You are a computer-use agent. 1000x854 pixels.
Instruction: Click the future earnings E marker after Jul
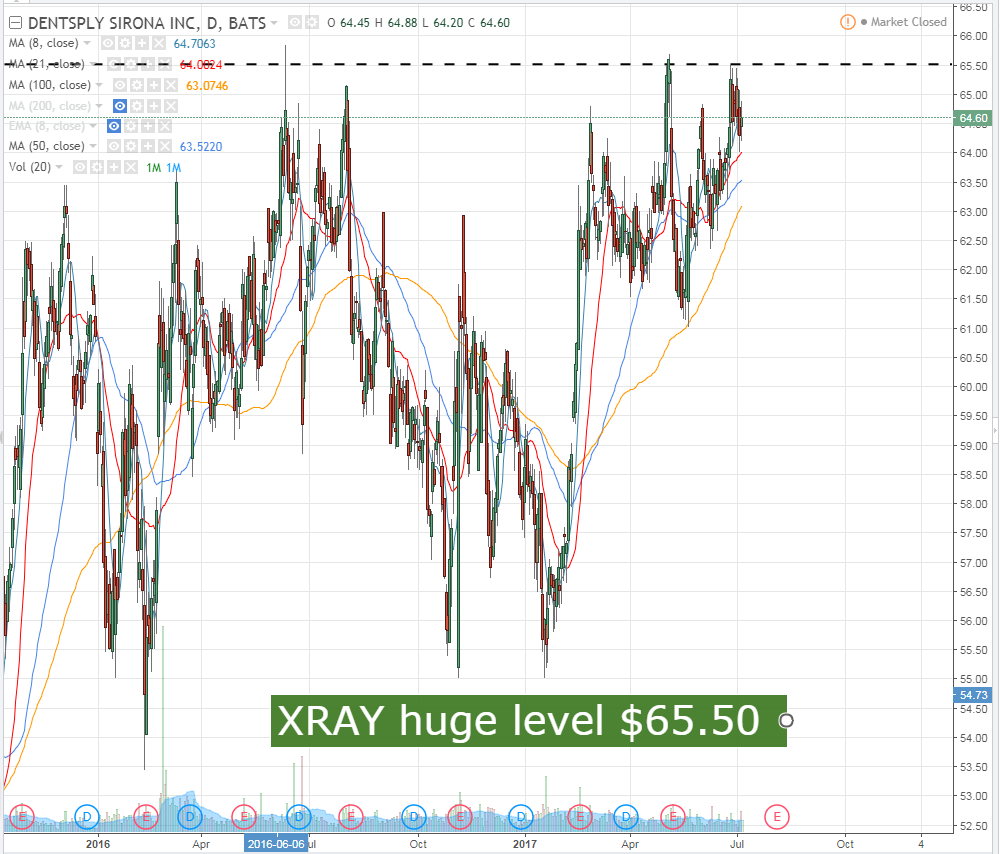point(777,816)
